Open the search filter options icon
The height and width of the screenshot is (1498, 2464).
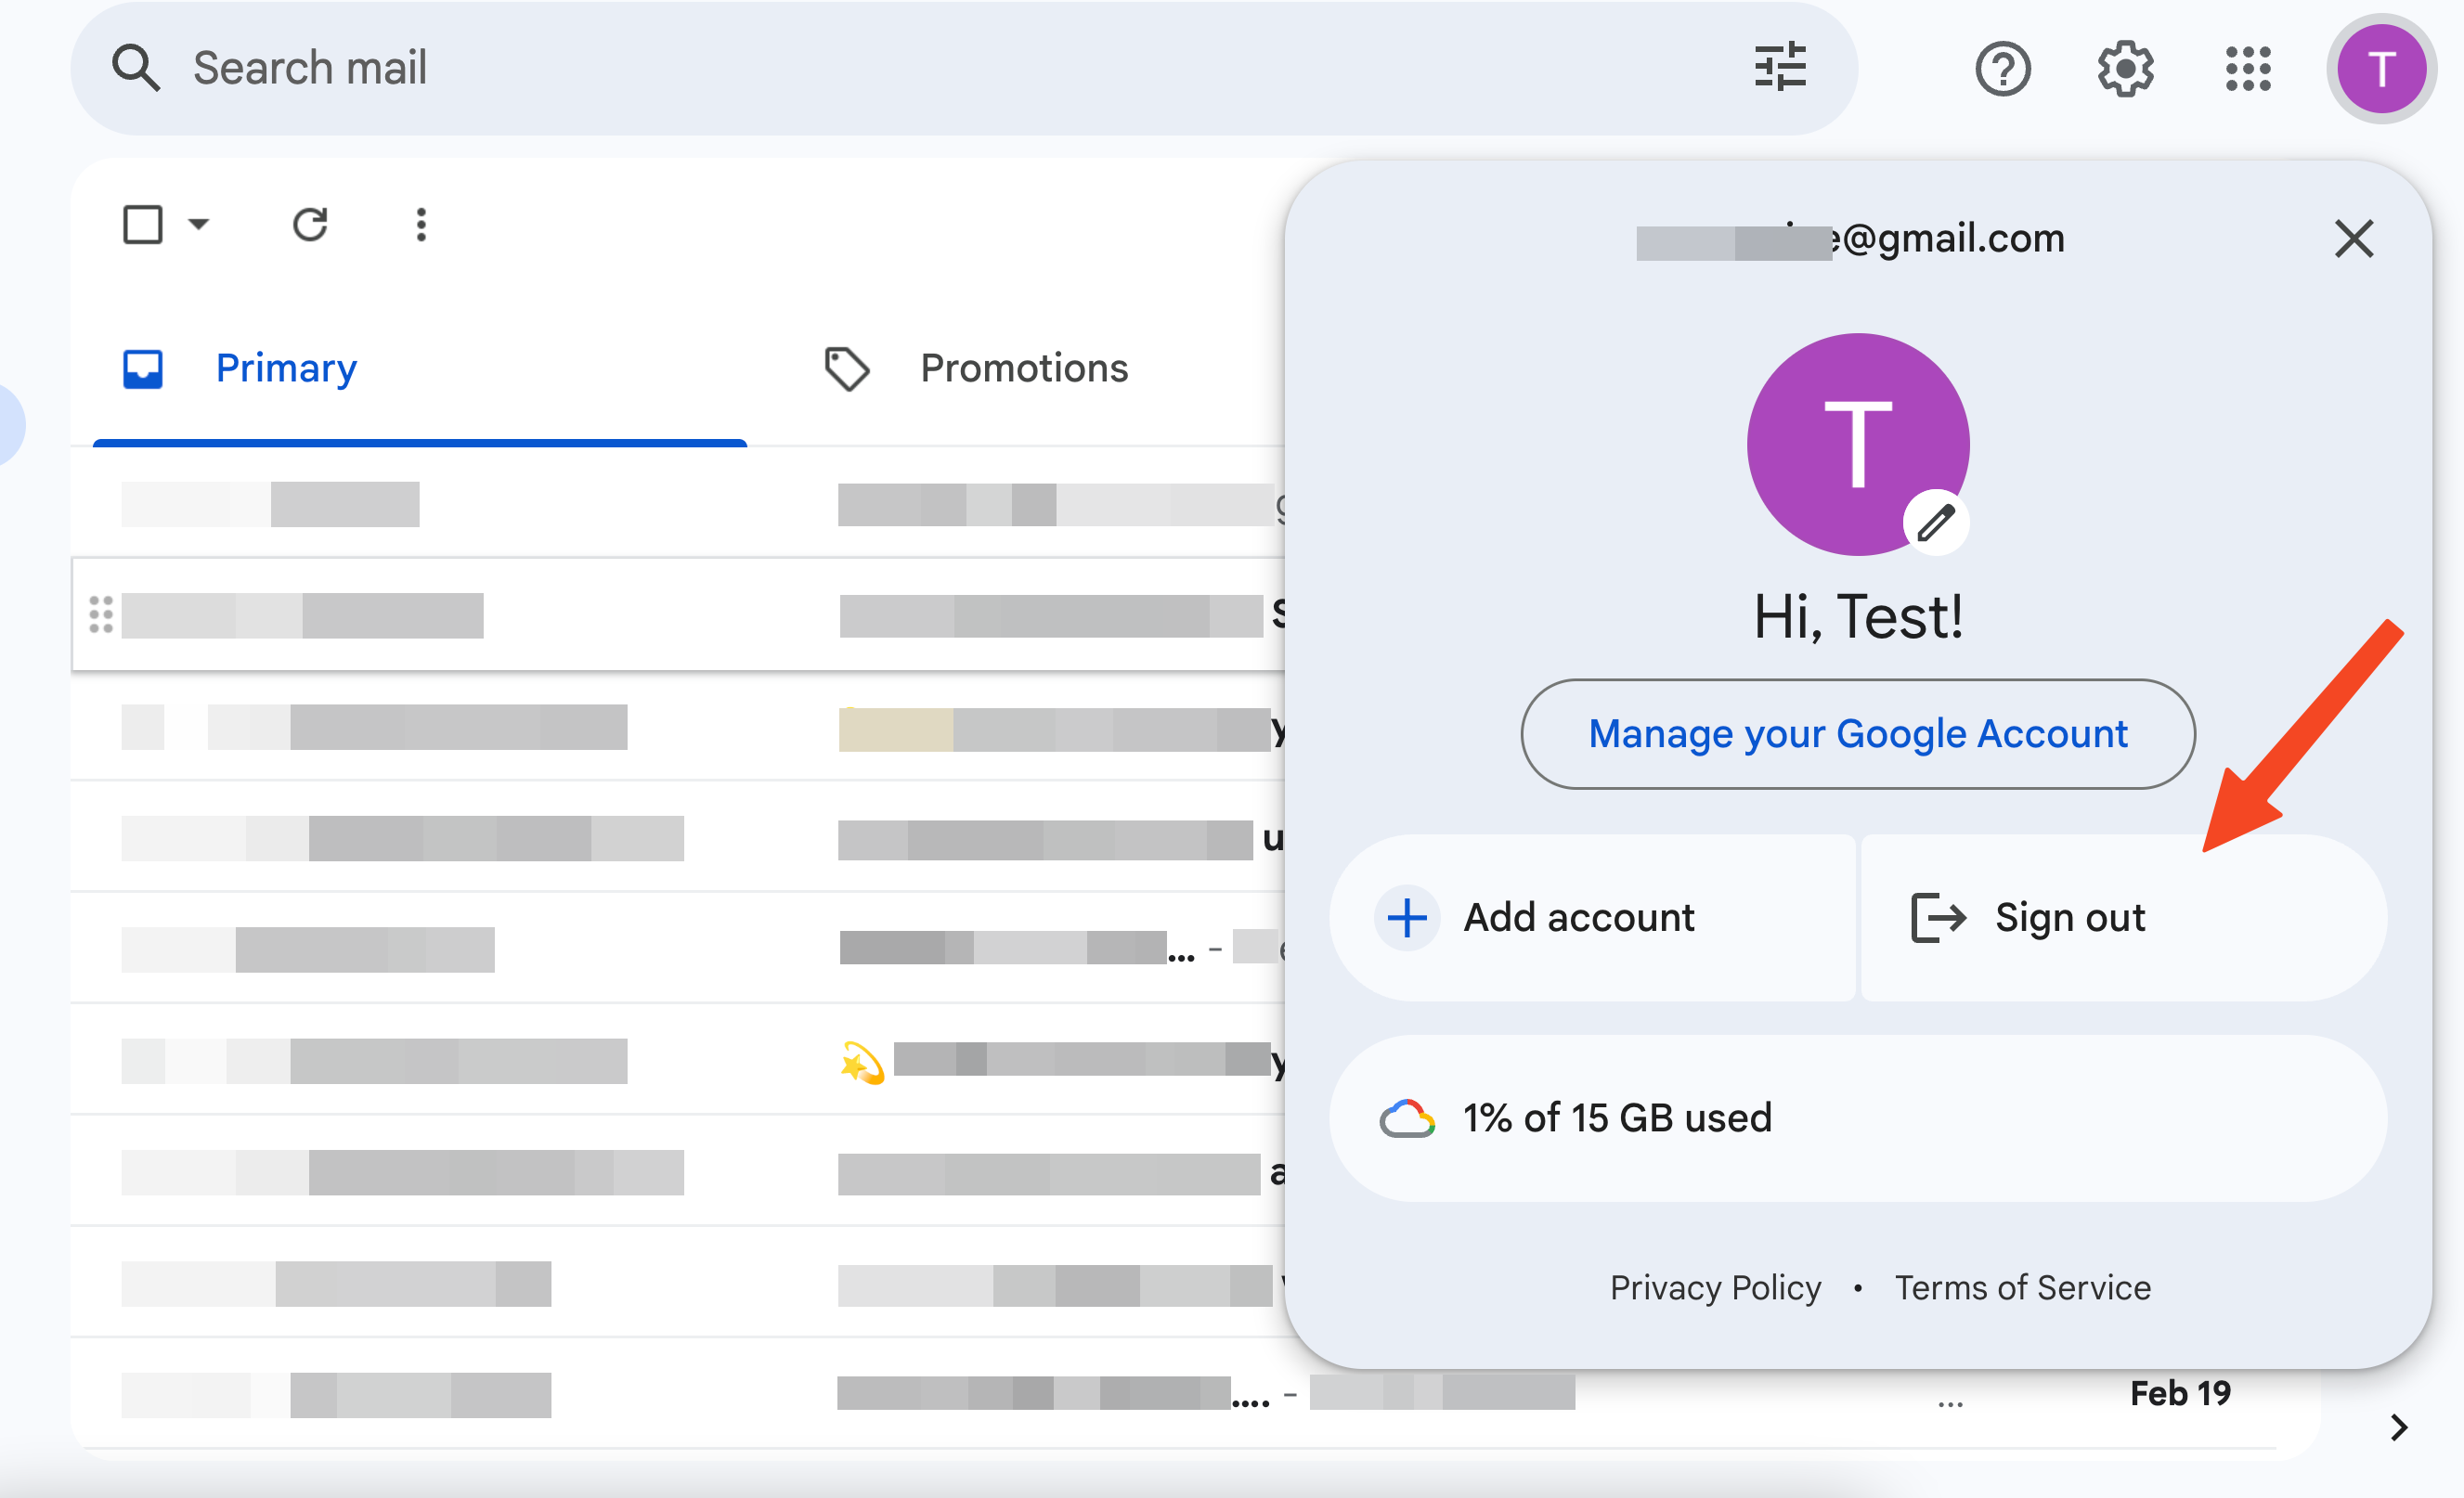(1781, 67)
